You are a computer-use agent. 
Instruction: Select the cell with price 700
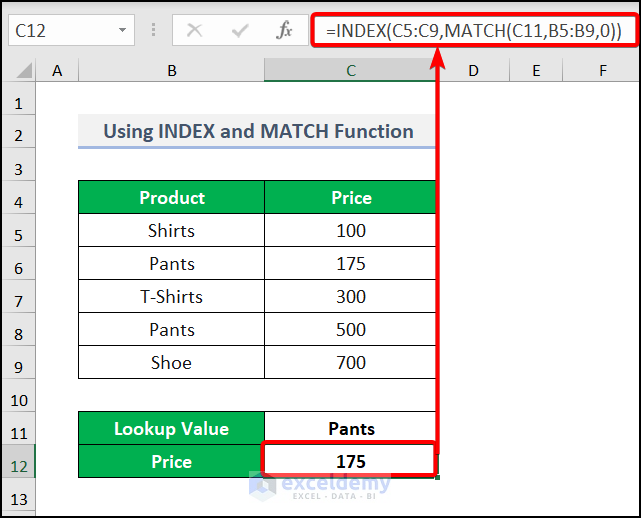(x=351, y=363)
